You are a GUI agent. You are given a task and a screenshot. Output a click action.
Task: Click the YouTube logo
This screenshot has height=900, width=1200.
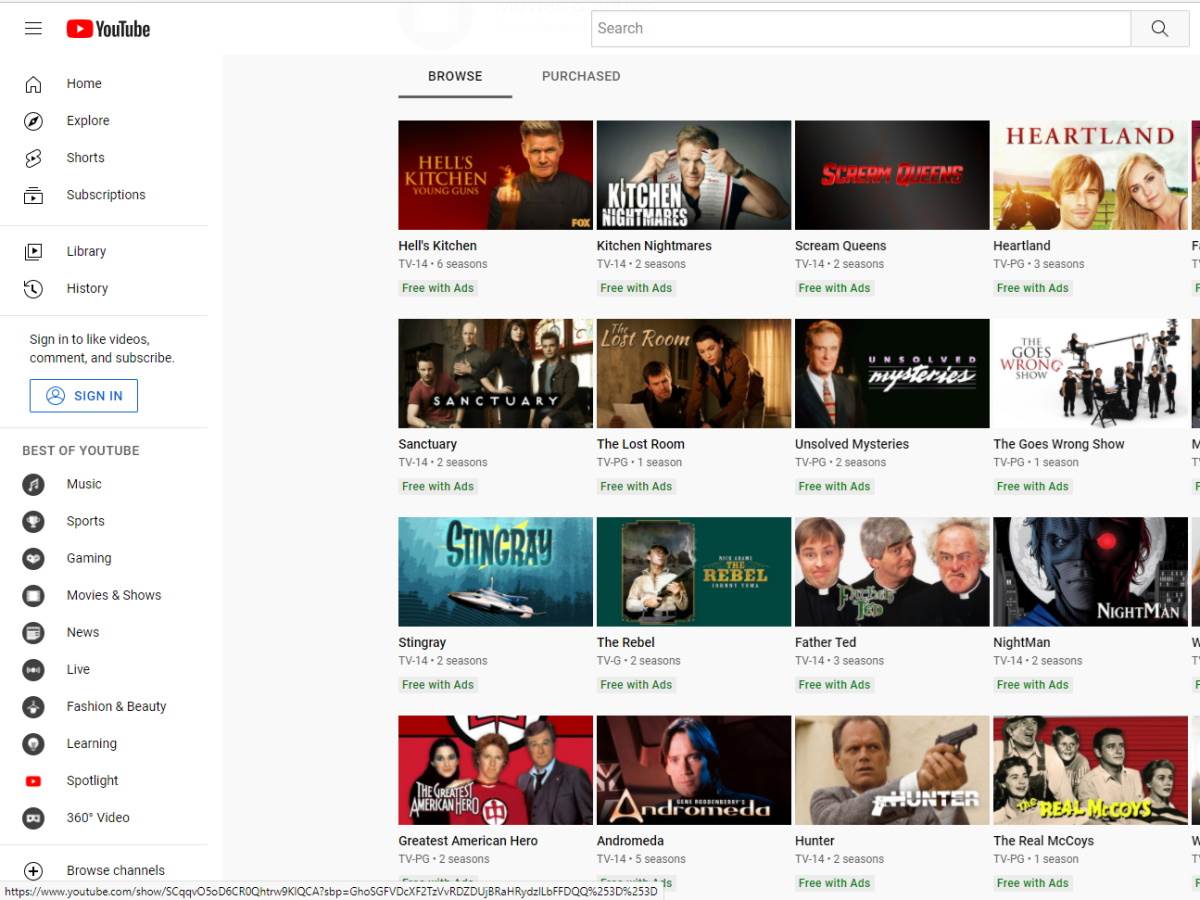click(108, 29)
